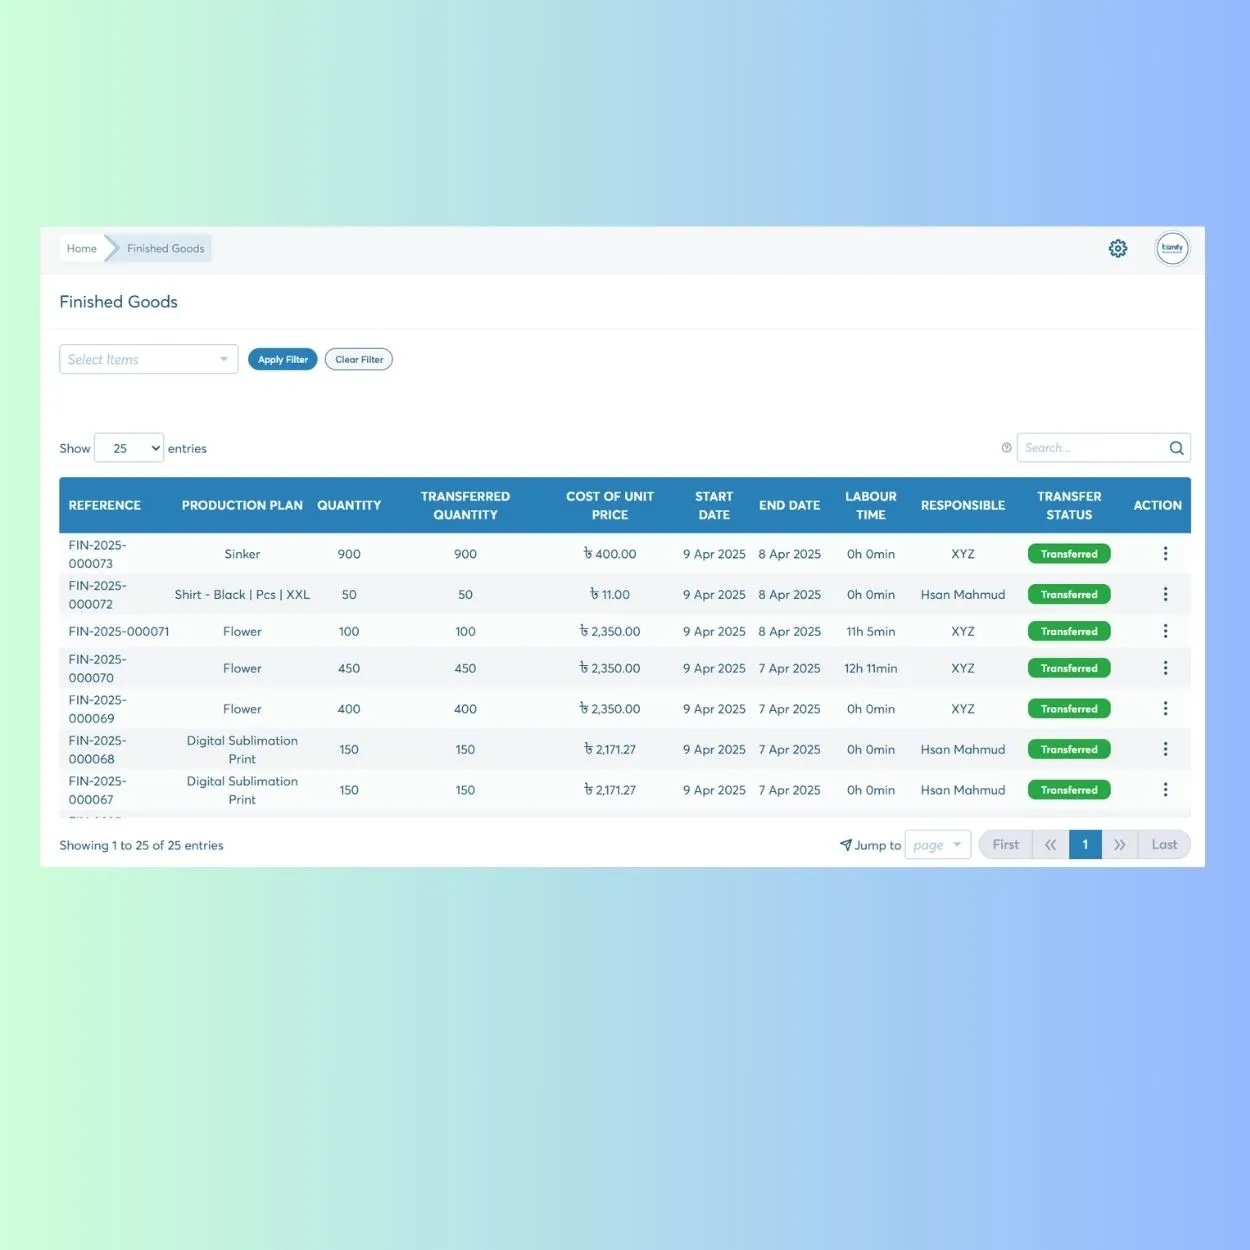The width and height of the screenshot is (1250, 1250).
Task: Click the Apply Filter button
Action: click(282, 359)
